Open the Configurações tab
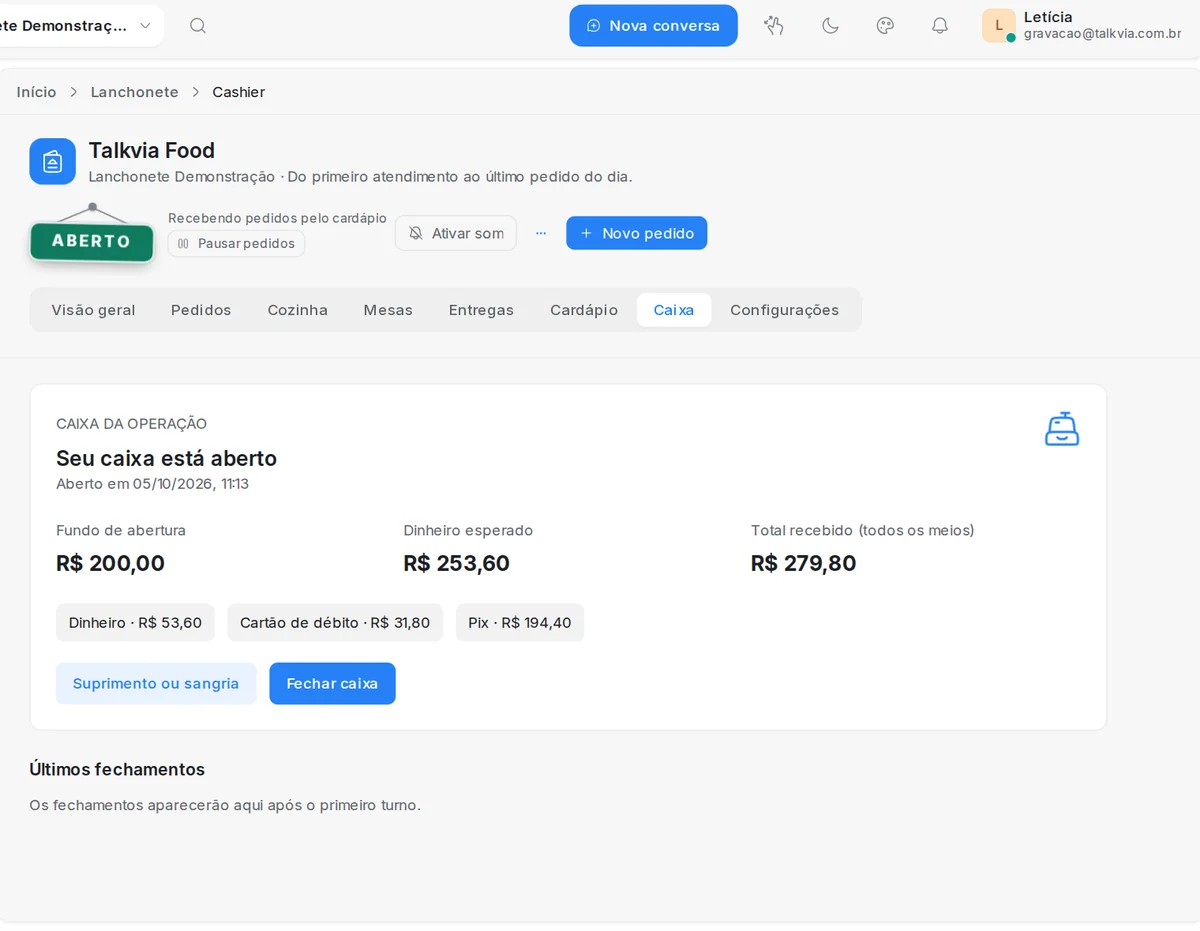Screen dimensions: 1200x931 coord(785,310)
